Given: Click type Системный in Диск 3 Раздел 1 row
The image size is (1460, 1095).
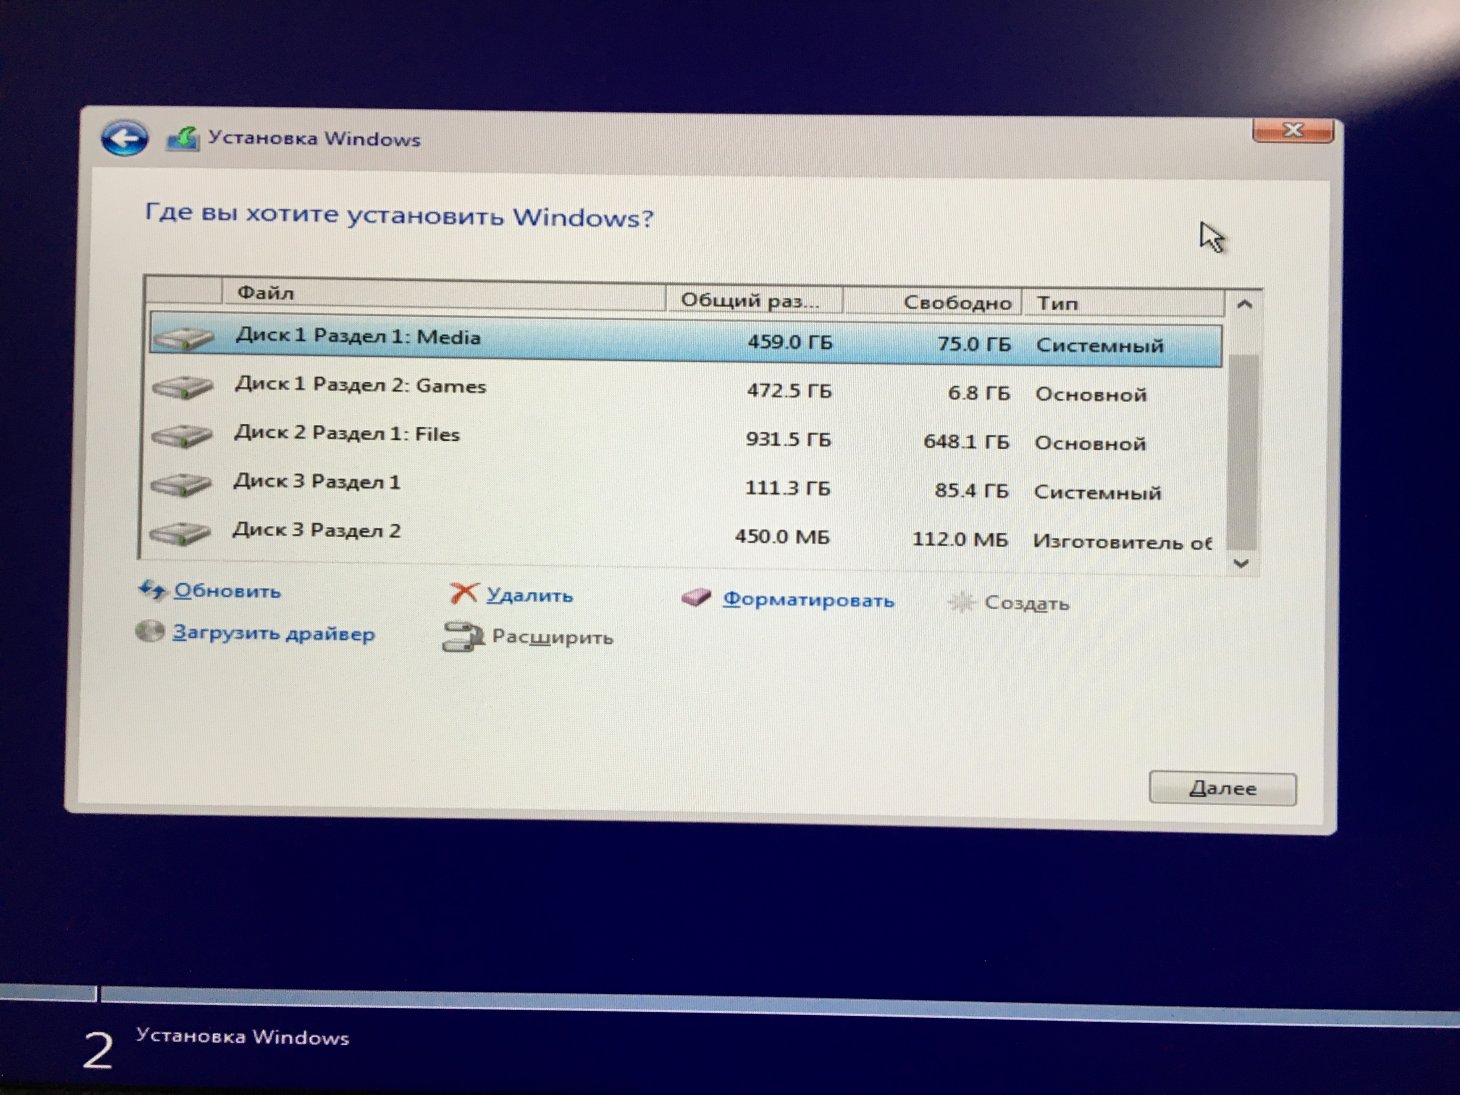Looking at the screenshot, I should tap(1098, 492).
